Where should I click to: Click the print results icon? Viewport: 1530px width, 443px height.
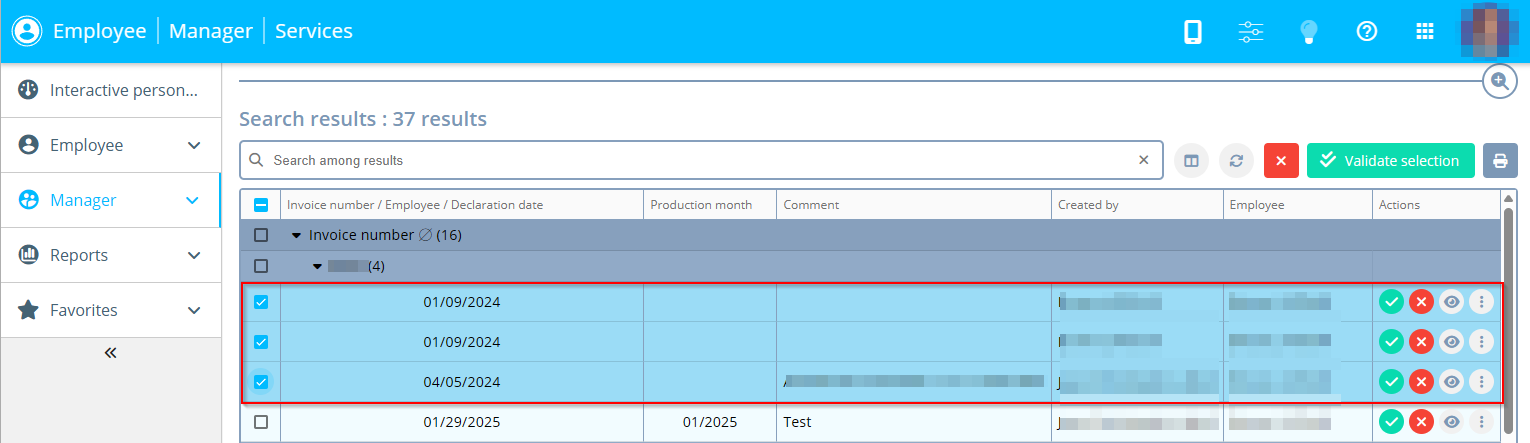[1500, 161]
